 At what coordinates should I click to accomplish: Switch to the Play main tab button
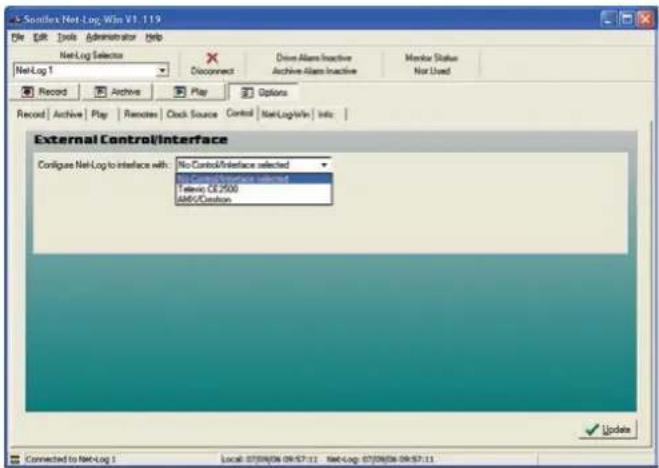(190, 92)
